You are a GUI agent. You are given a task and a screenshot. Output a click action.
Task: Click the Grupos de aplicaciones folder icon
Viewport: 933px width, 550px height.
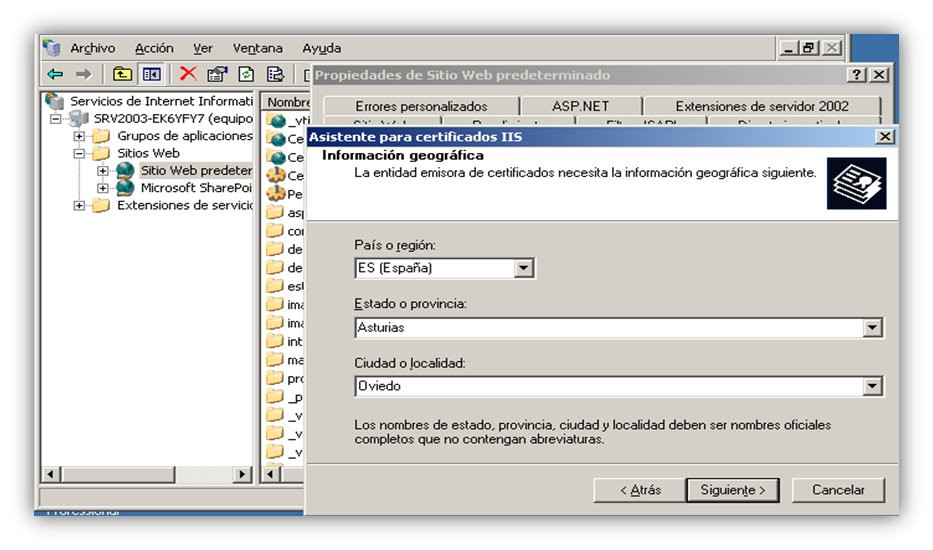tap(101, 136)
